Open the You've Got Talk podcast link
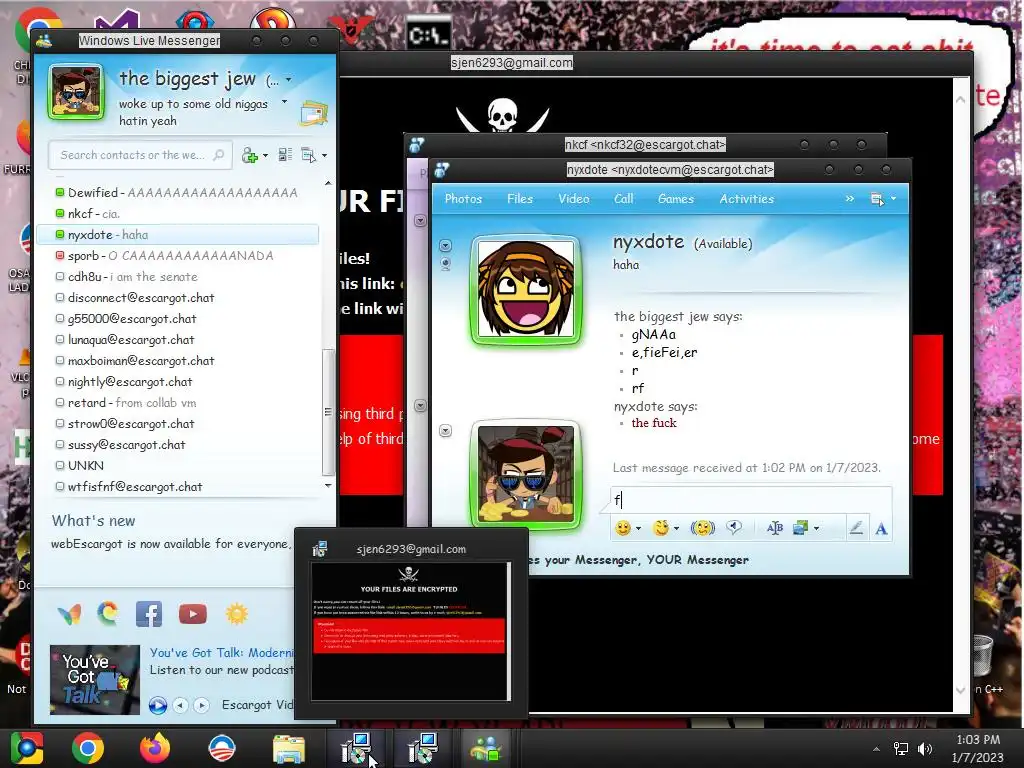1024x768 pixels. [x=222, y=652]
